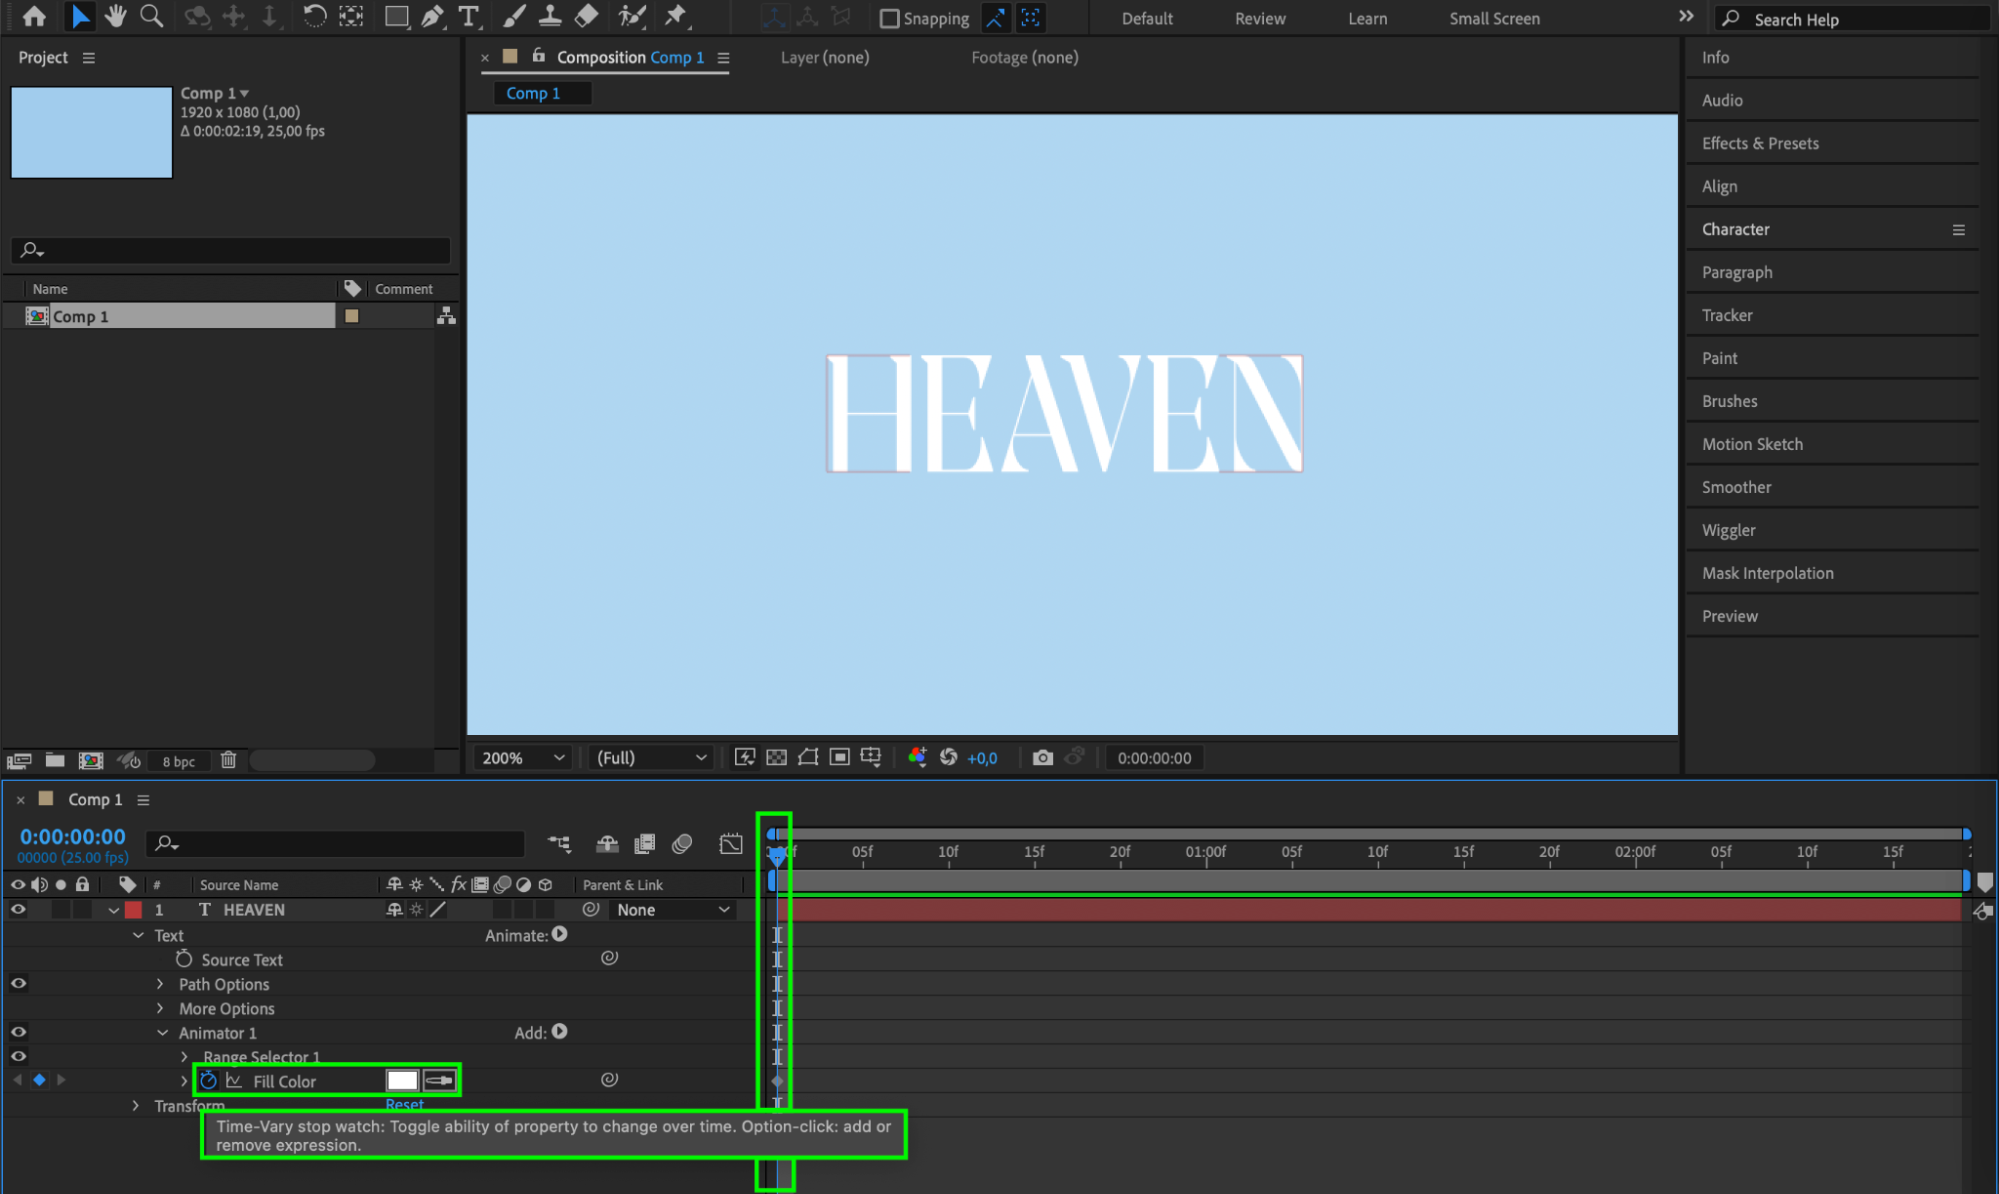This screenshot has height=1194, width=1999.
Task: Toggle visibility of Animator 1
Action: (18, 1032)
